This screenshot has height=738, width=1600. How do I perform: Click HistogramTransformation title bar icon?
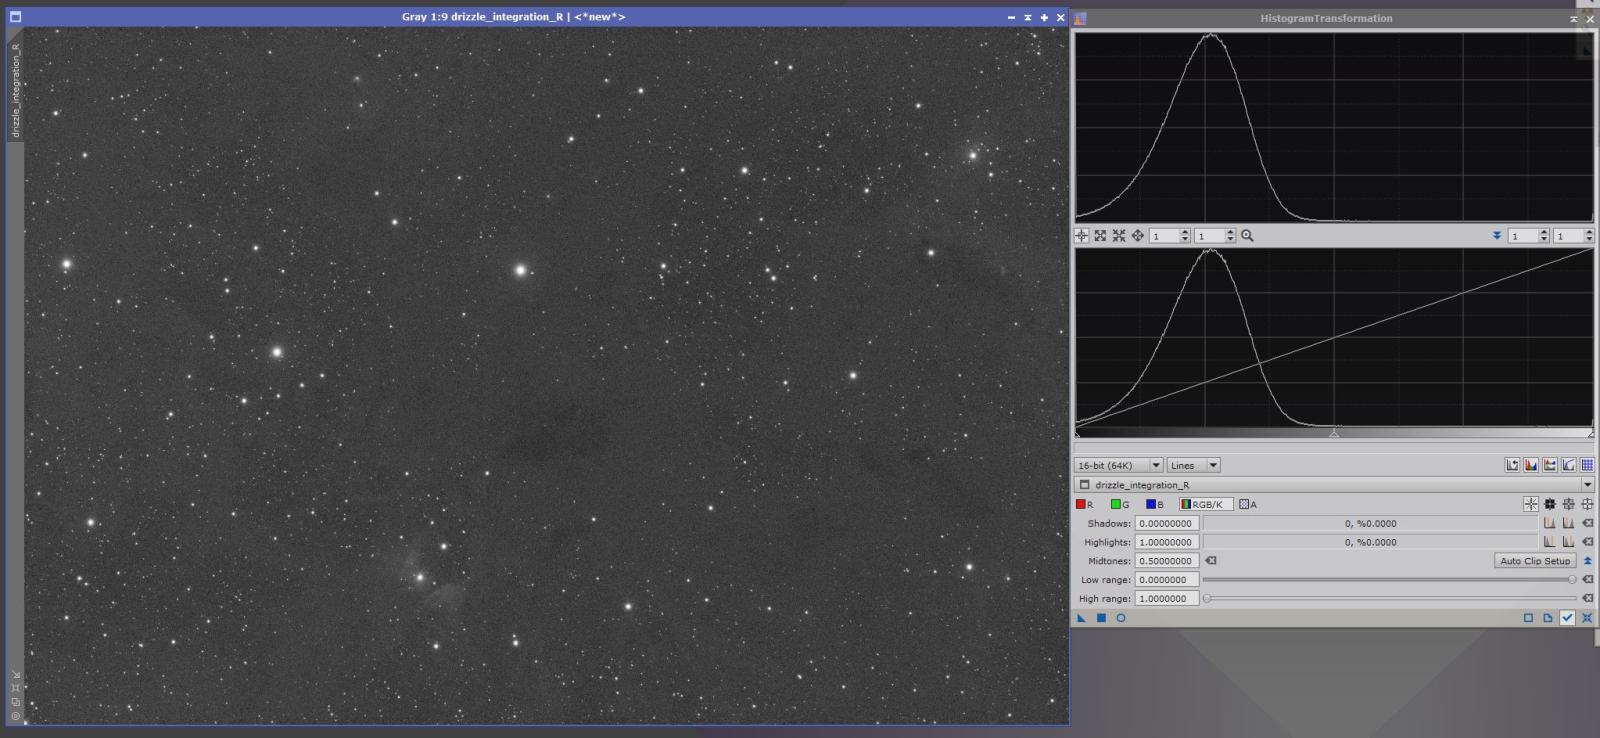(x=1080, y=18)
